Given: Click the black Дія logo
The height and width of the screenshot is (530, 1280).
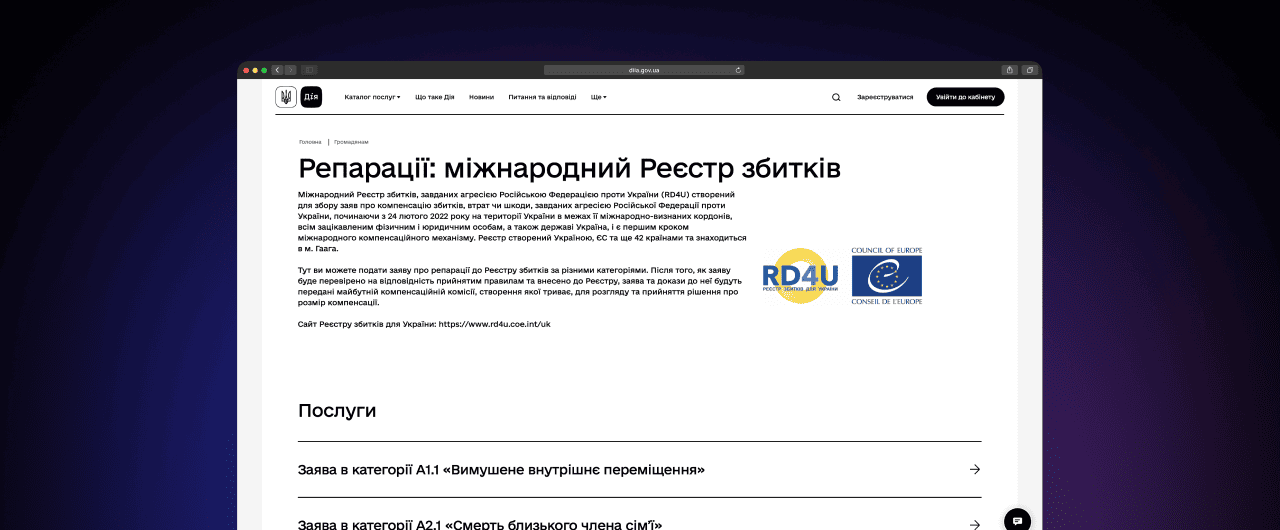Looking at the screenshot, I should [311, 97].
